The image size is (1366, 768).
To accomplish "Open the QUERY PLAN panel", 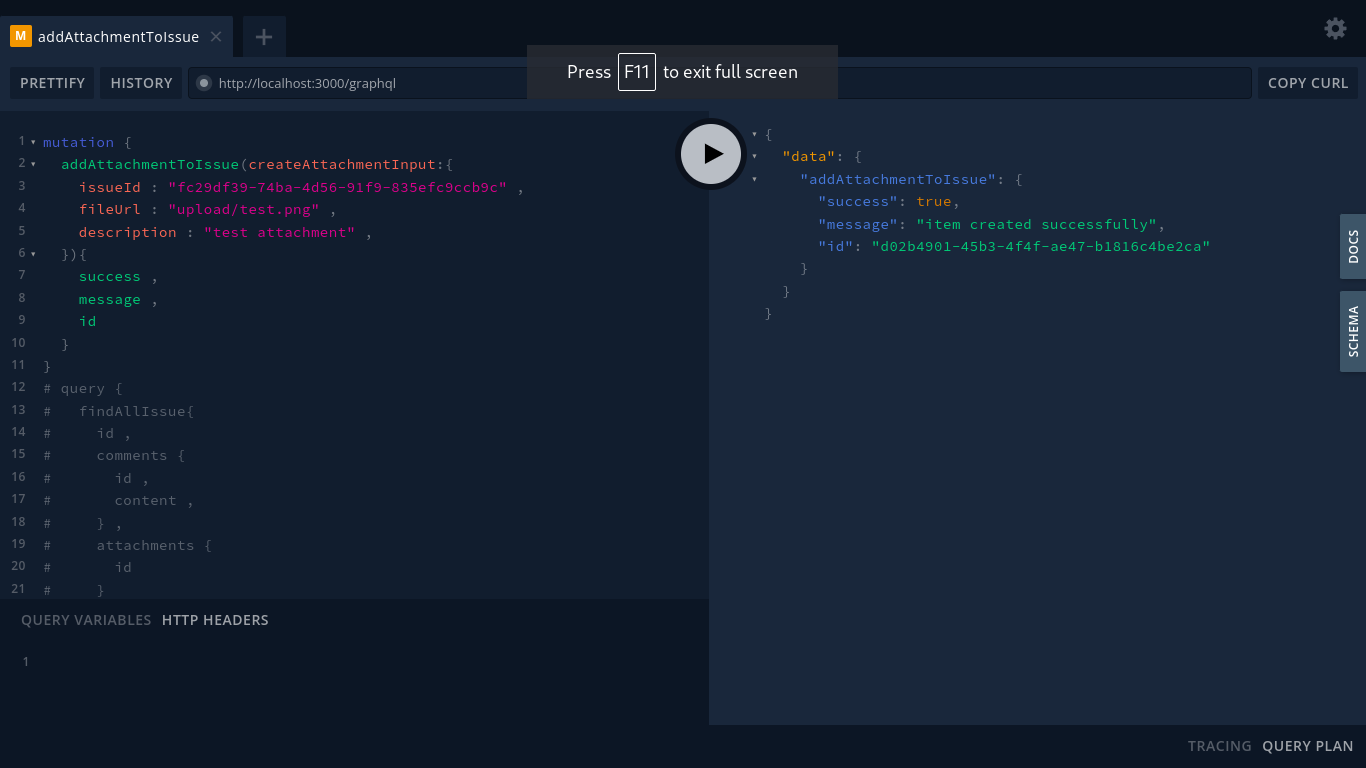I will [x=1307, y=746].
